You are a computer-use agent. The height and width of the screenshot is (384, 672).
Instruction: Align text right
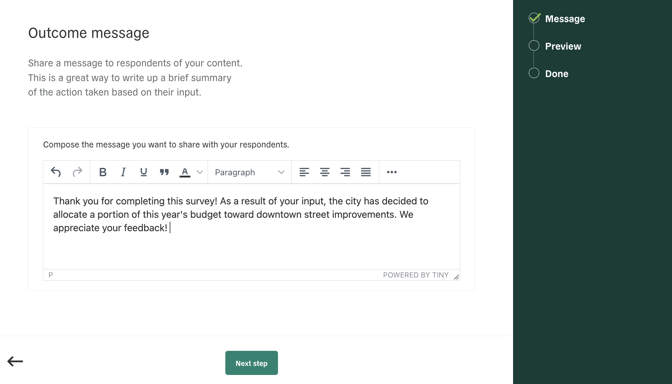345,172
